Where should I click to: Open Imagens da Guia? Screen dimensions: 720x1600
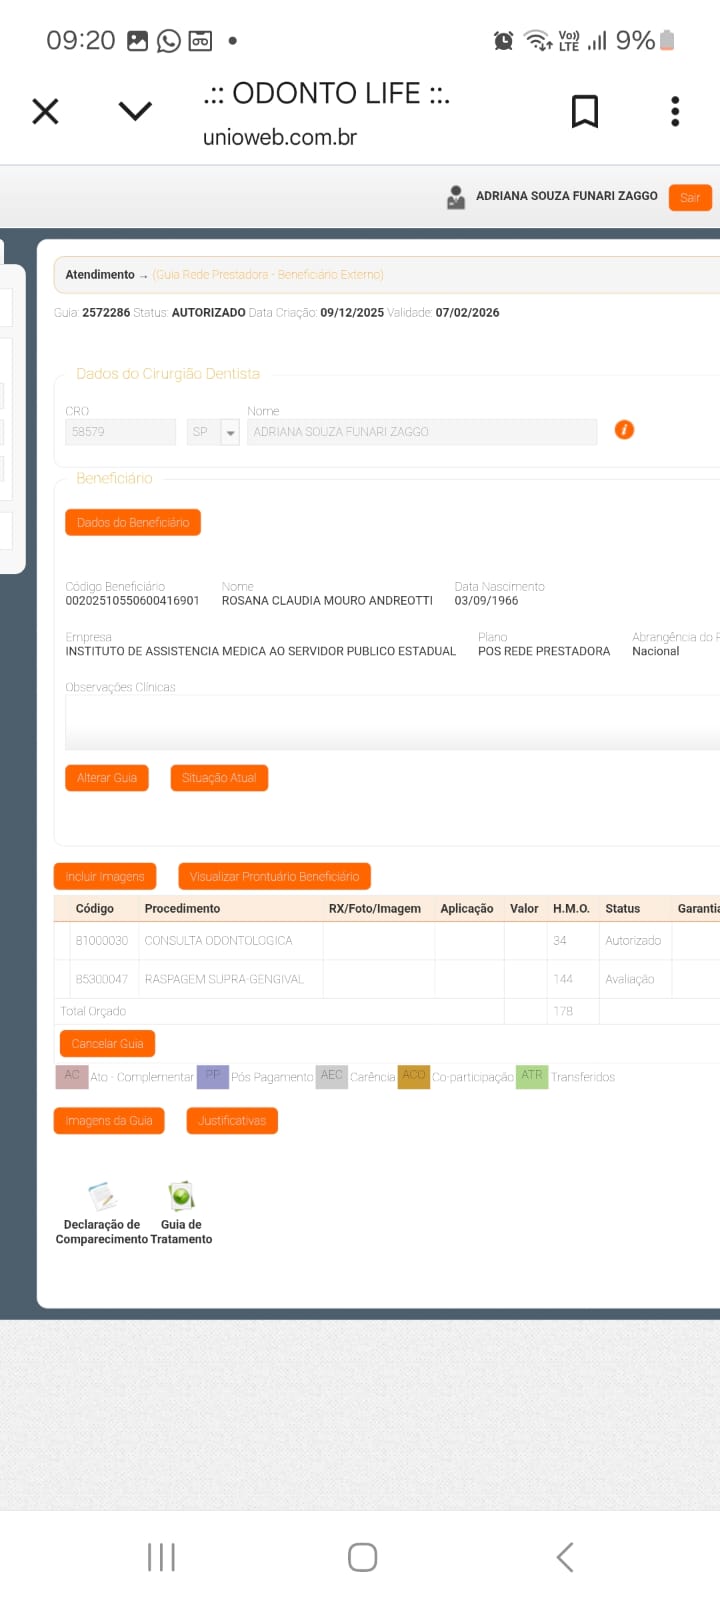click(x=109, y=1120)
